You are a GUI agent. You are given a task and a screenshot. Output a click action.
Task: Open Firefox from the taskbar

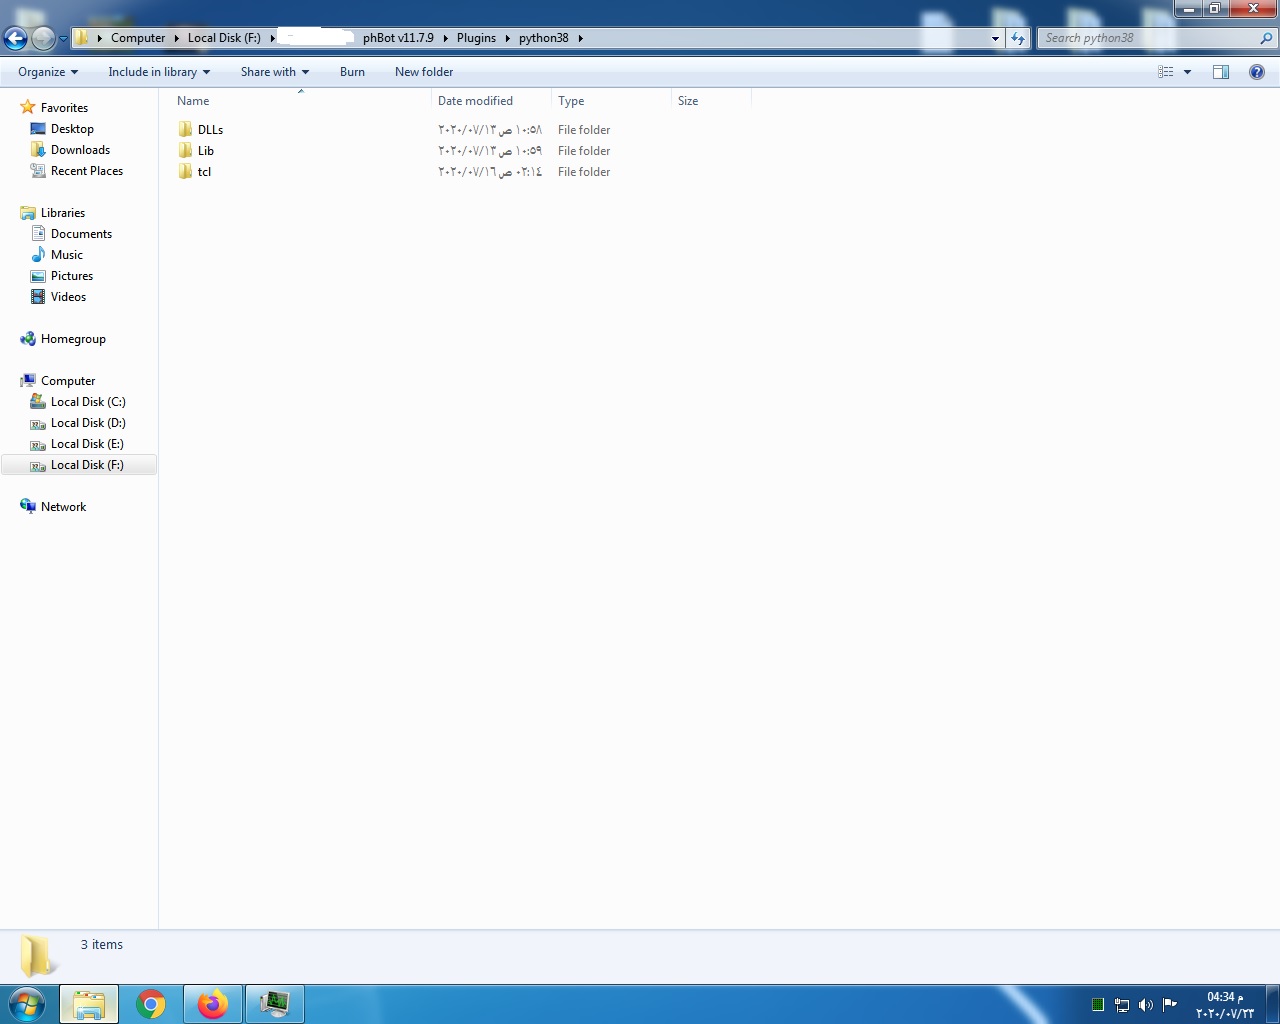pyautogui.click(x=213, y=1004)
